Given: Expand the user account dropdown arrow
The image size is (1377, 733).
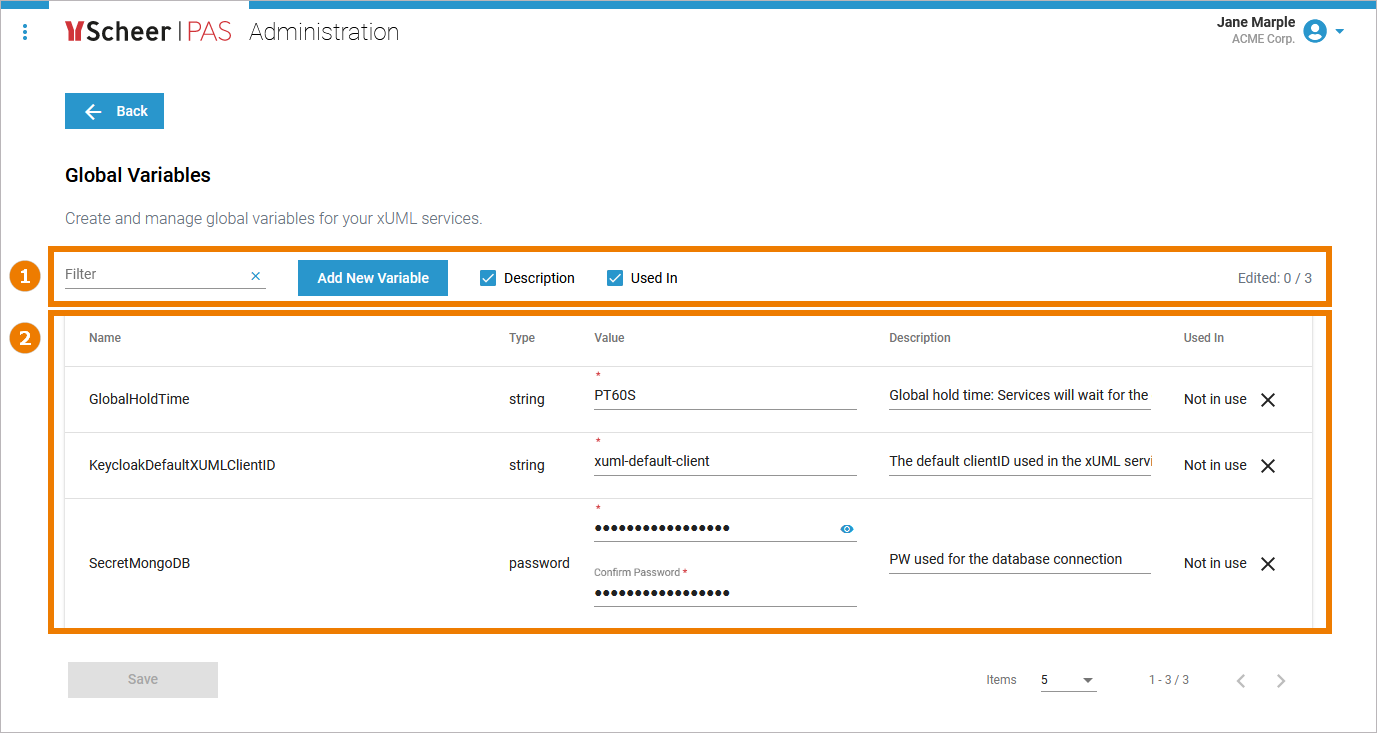Looking at the screenshot, I should (x=1340, y=32).
